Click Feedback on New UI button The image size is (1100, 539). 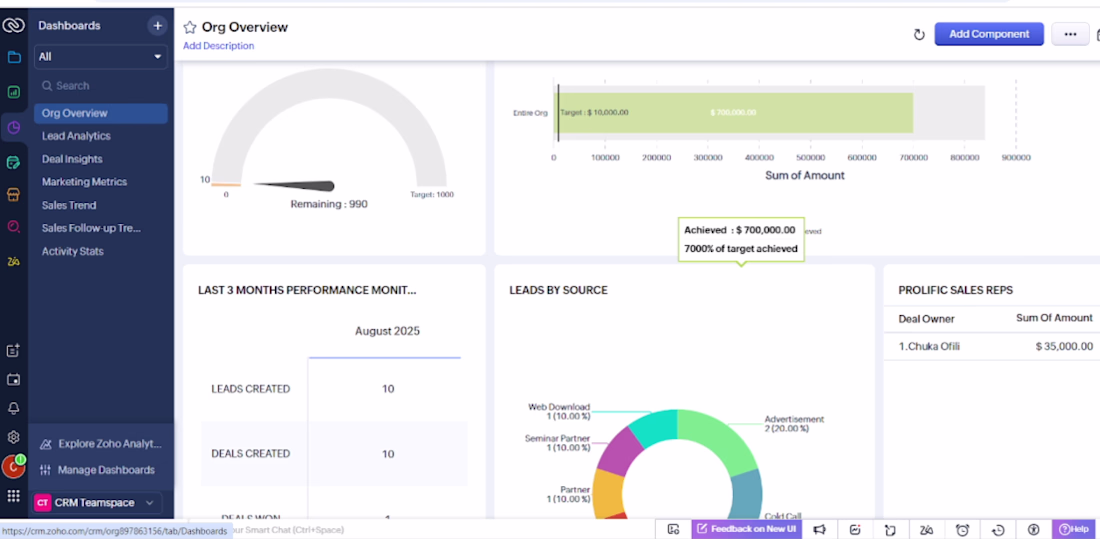pos(747,529)
